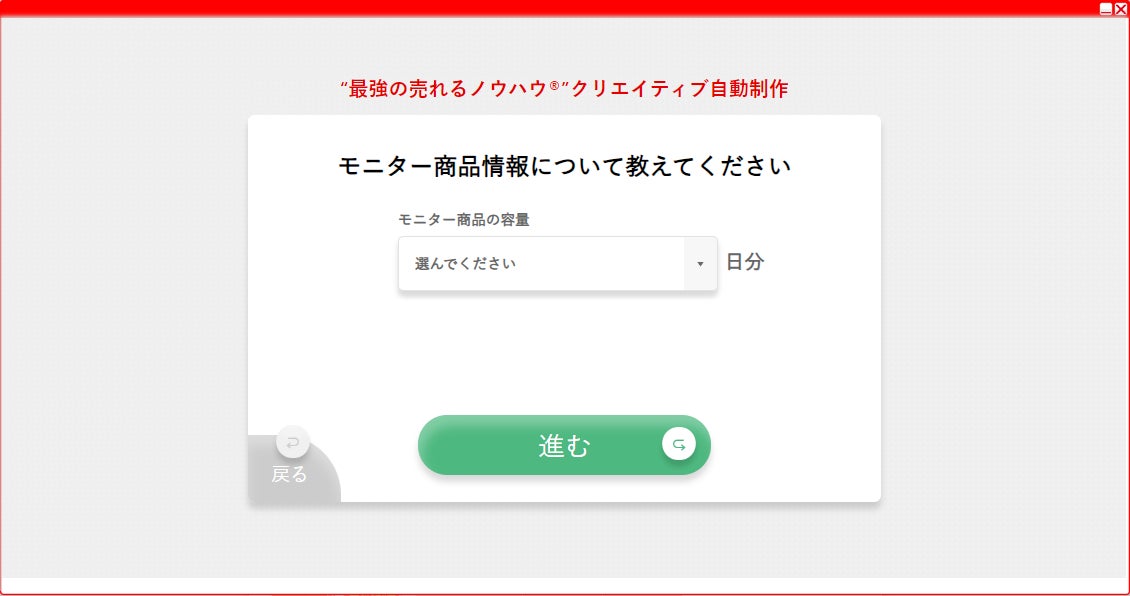The height and width of the screenshot is (596, 1130).
Task: Click the round back-arrow icon above 戻る
Action: [x=293, y=442]
